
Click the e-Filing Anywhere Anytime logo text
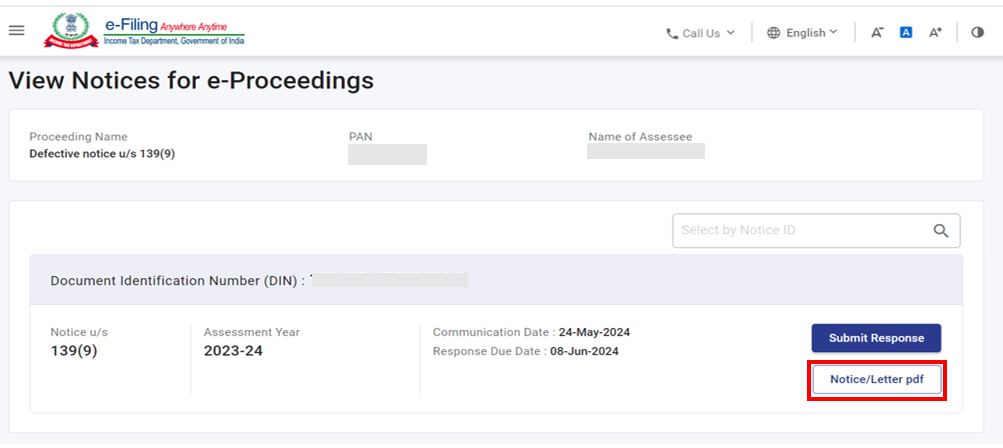174,30
